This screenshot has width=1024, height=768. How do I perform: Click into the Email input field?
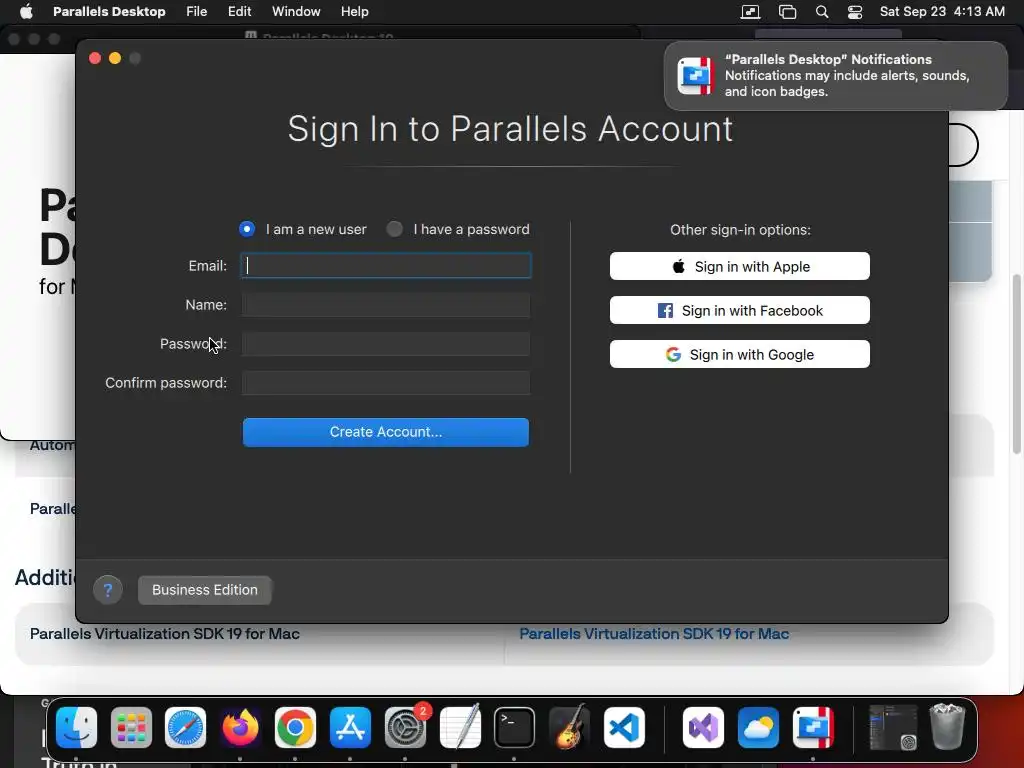click(x=386, y=266)
